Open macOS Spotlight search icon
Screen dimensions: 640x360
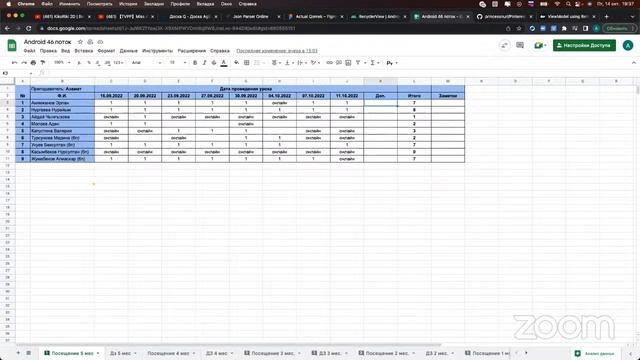568,4
